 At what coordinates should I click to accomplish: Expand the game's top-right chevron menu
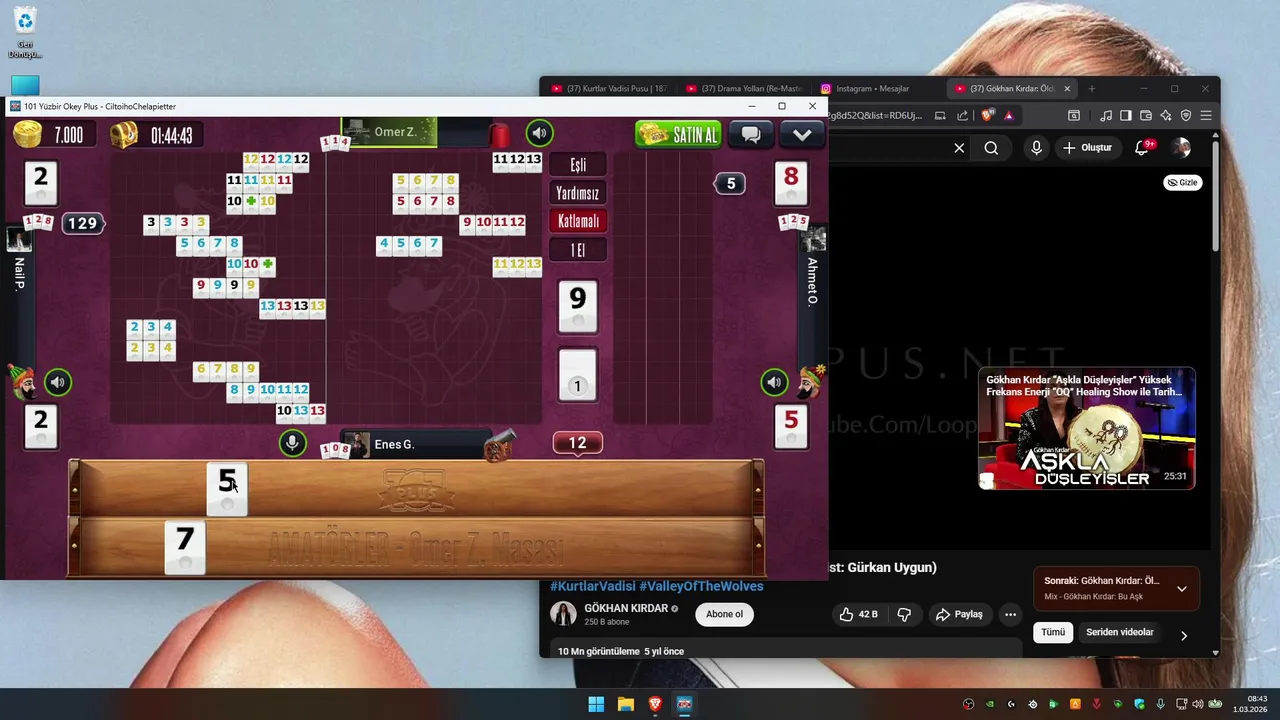[802, 134]
